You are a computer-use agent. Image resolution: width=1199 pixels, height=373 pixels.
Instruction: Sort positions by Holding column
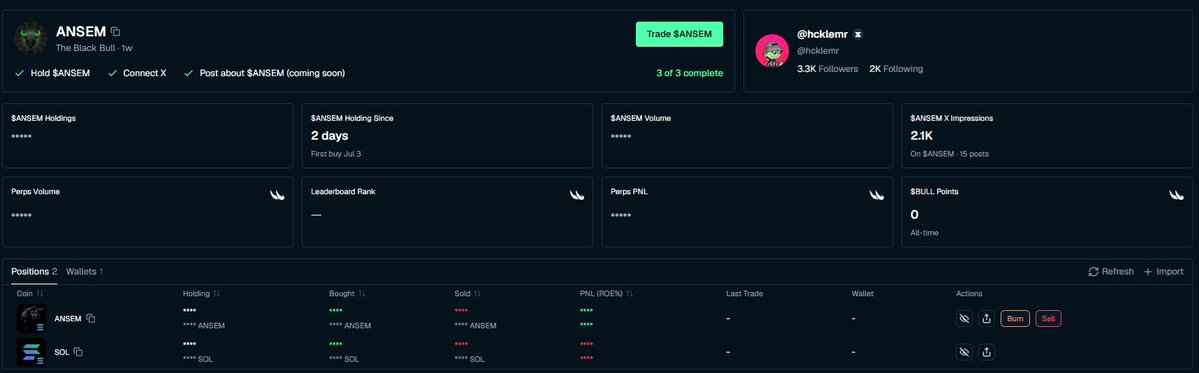(201, 294)
